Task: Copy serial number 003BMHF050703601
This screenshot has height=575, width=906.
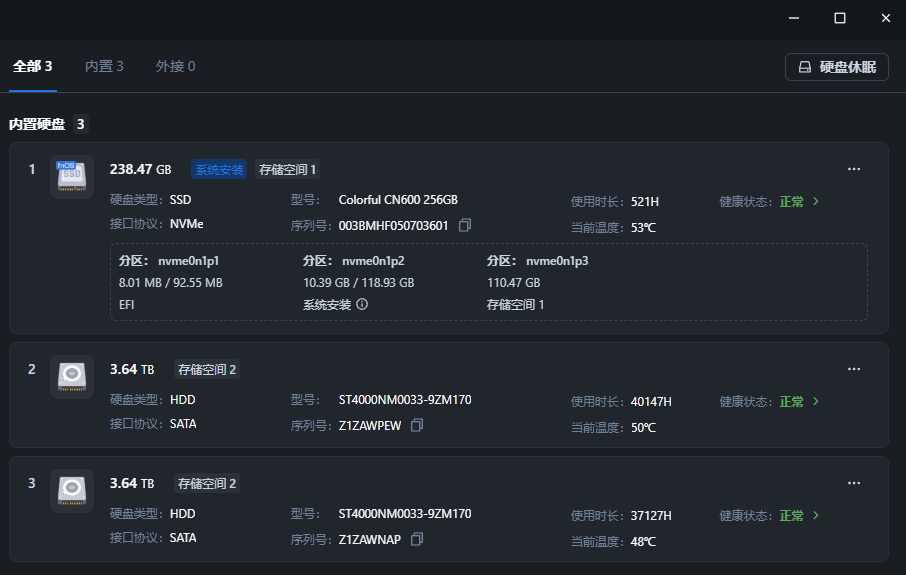Action: (465, 226)
